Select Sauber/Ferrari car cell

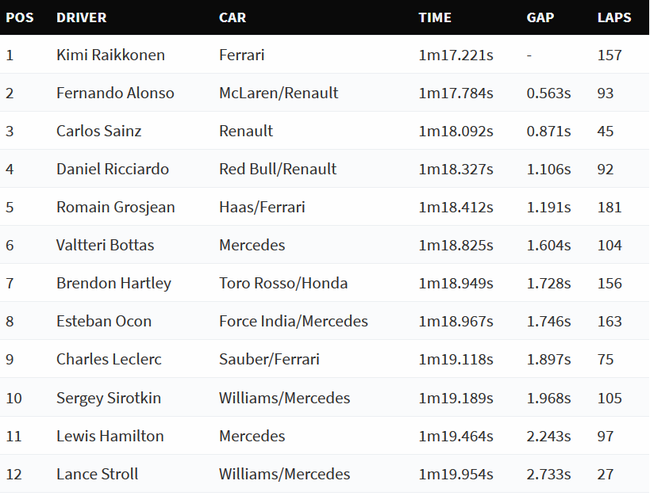tap(269, 359)
